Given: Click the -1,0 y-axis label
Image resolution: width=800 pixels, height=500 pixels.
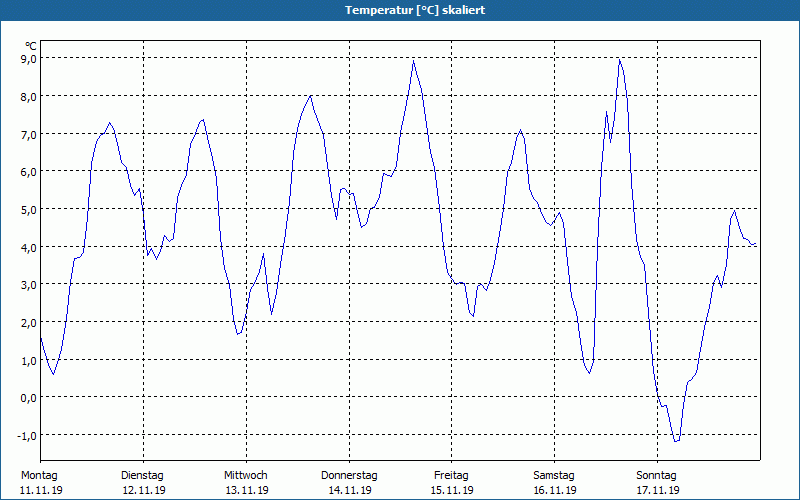Looking at the screenshot, I should click(x=27, y=435).
